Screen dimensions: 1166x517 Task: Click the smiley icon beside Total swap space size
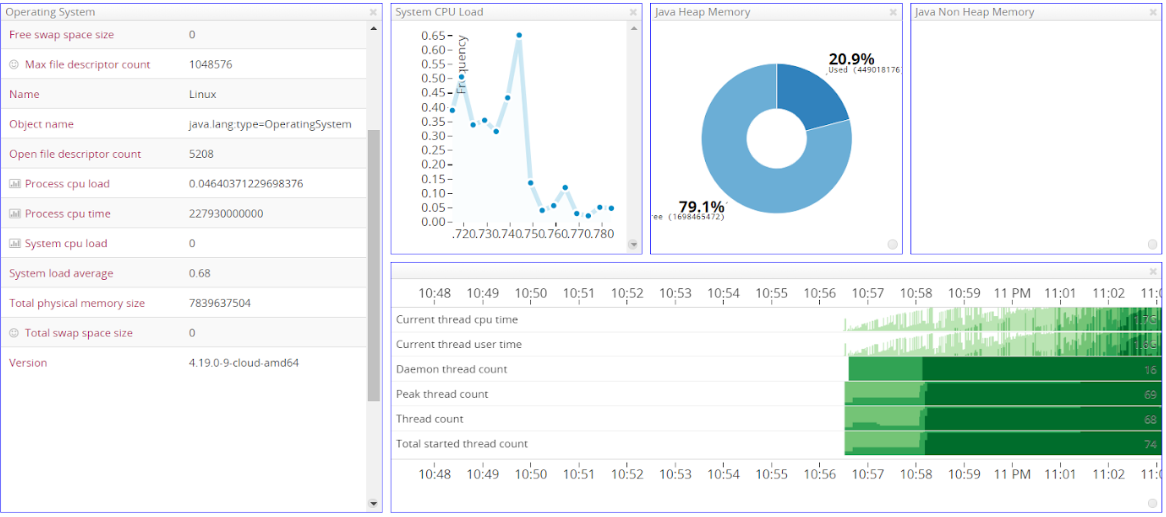(x=14, y=333)
